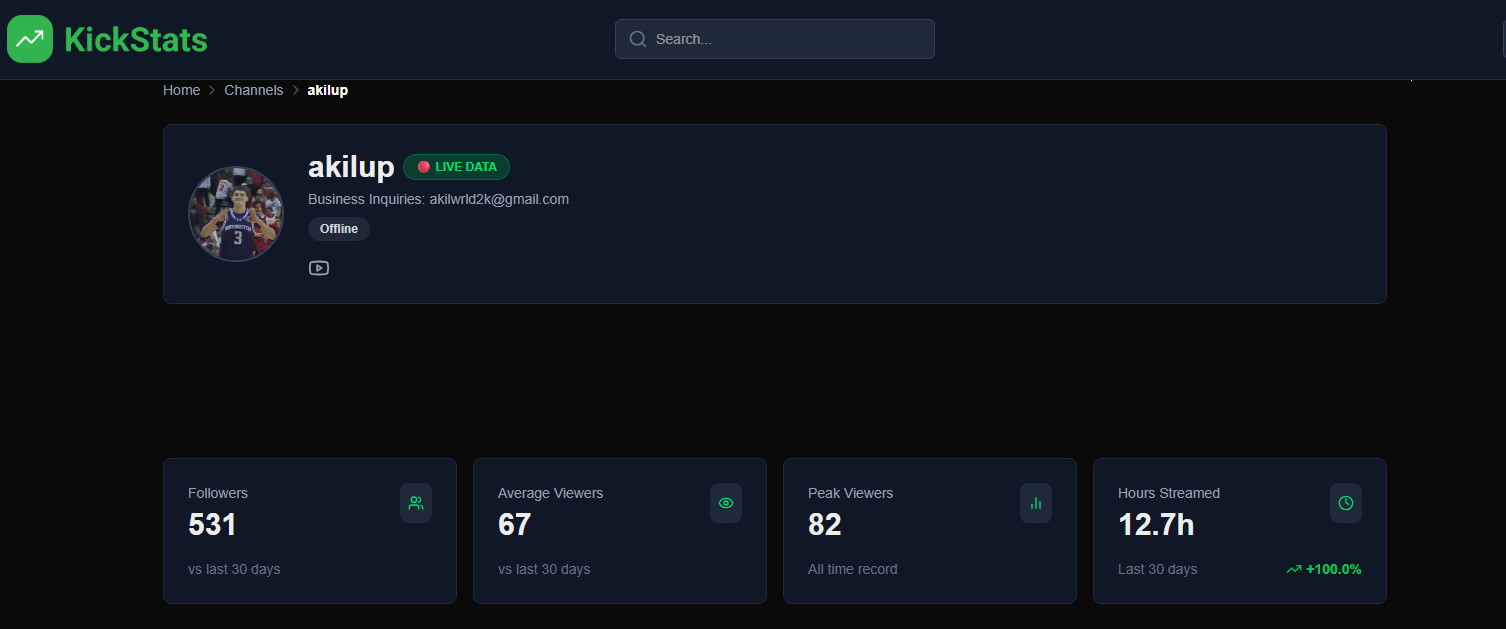Click the Followers people icon

(416, 503)
